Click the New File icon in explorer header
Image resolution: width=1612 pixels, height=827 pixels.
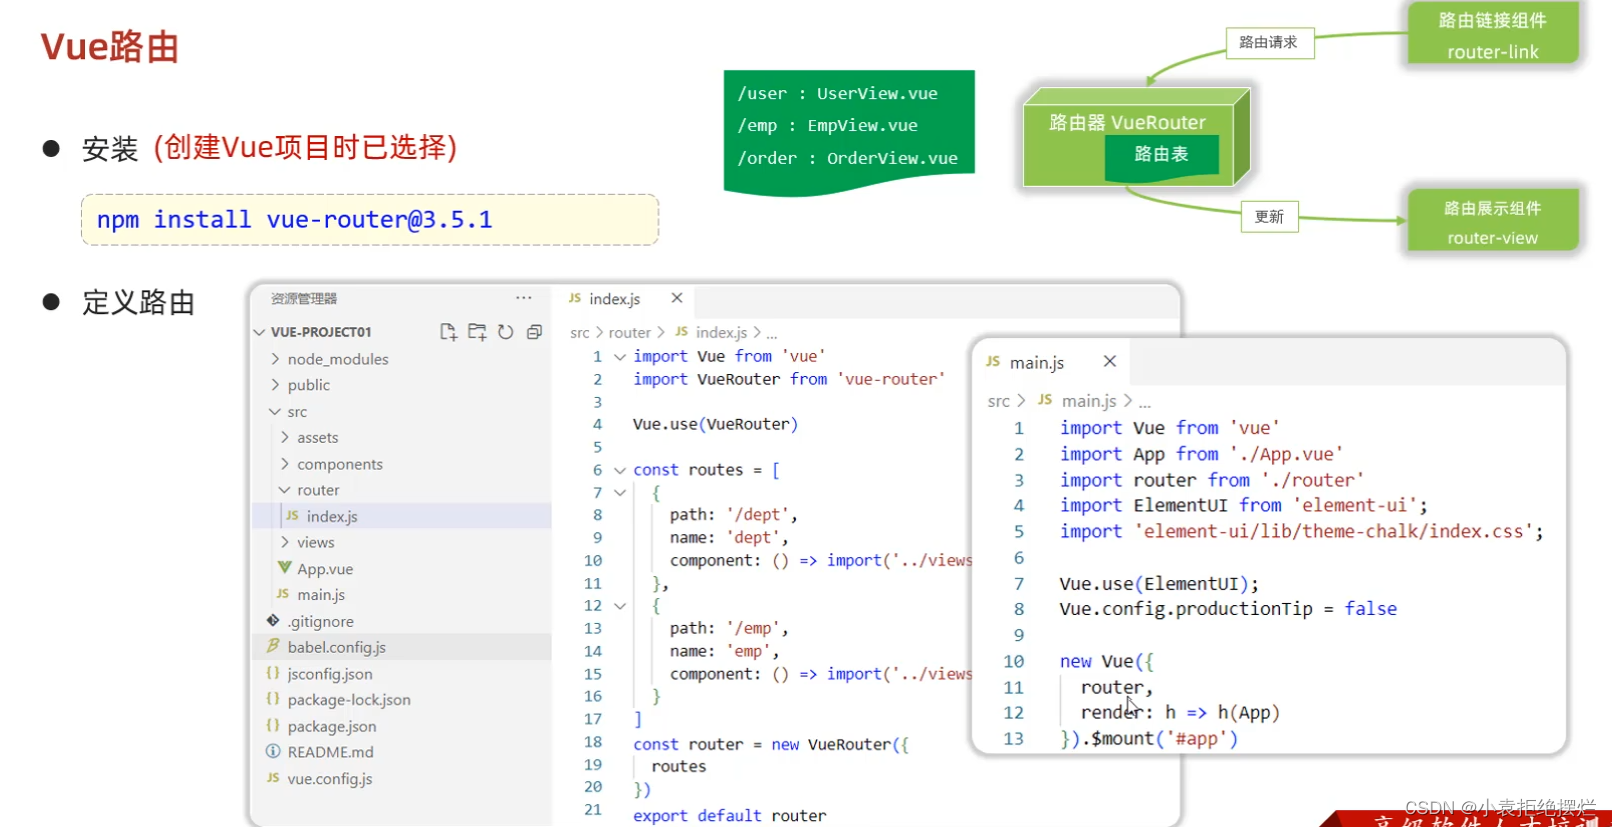point(448,332)
